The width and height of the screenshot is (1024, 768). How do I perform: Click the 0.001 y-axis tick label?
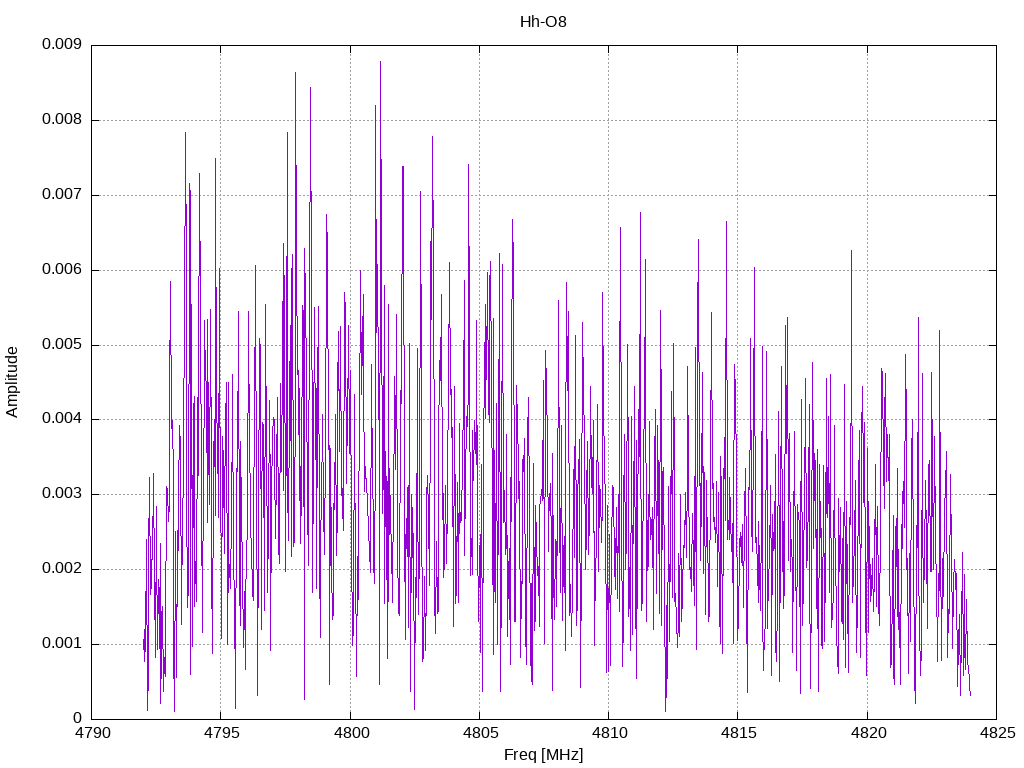pyautogui.click(x=62, y=644)
